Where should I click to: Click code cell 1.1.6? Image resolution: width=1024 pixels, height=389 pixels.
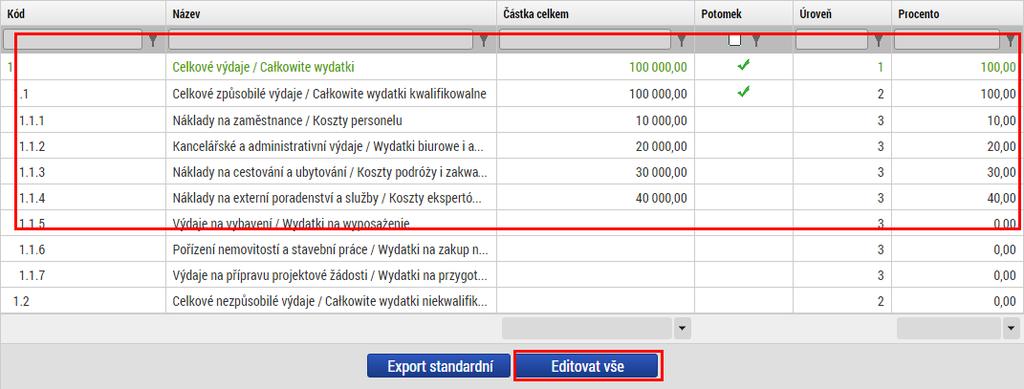tap(83, 249)
